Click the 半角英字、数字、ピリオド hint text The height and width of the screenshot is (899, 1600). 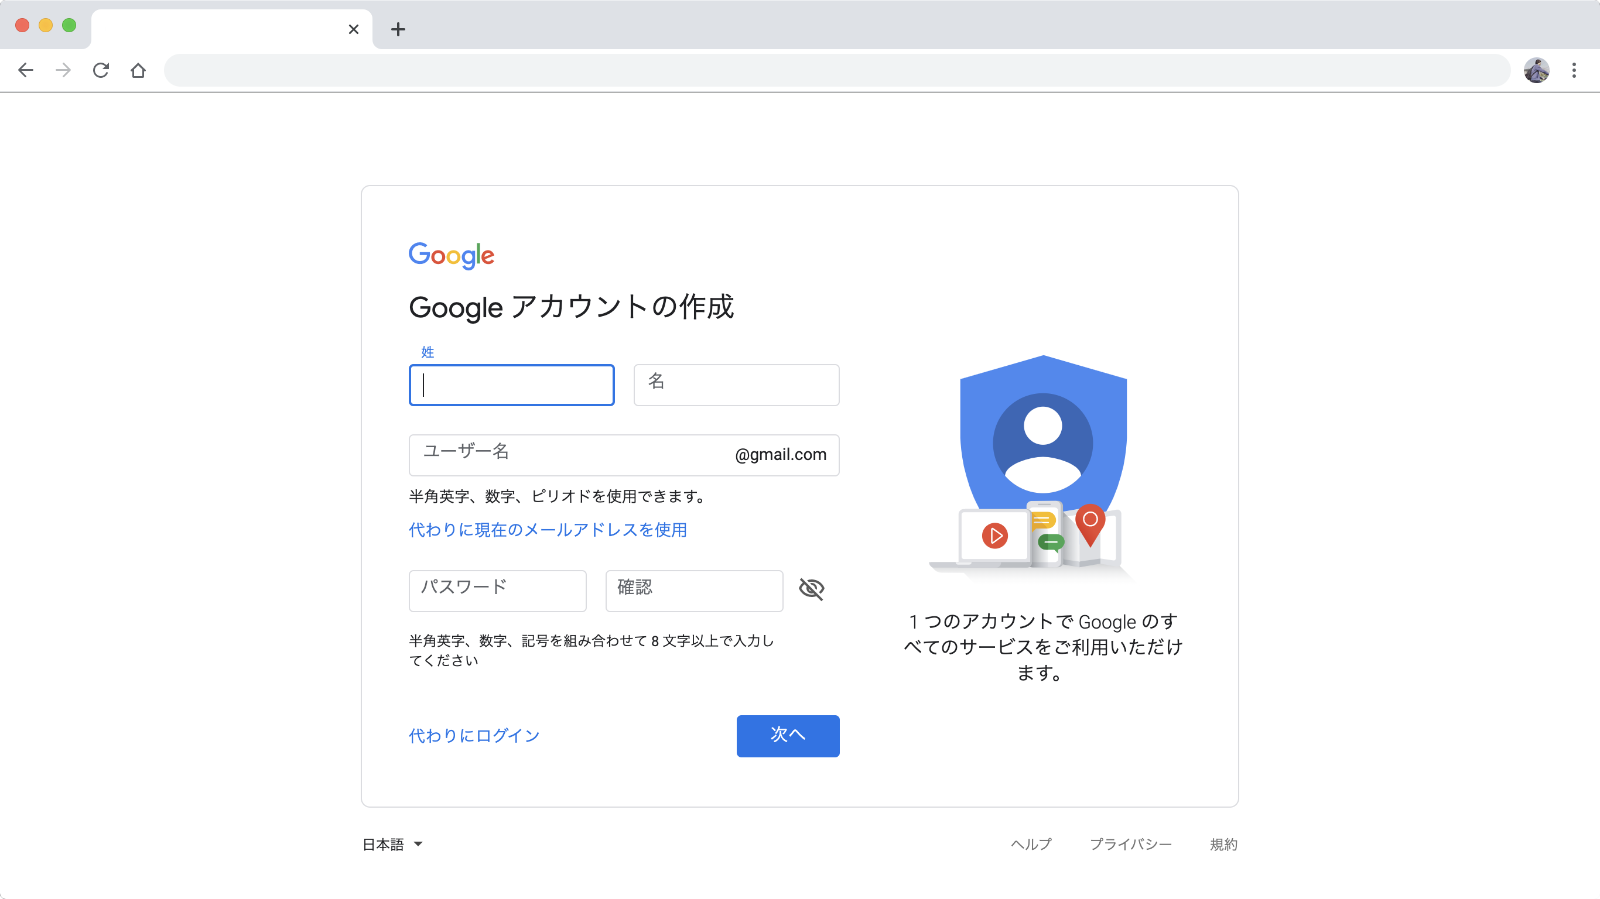[560, 497]
